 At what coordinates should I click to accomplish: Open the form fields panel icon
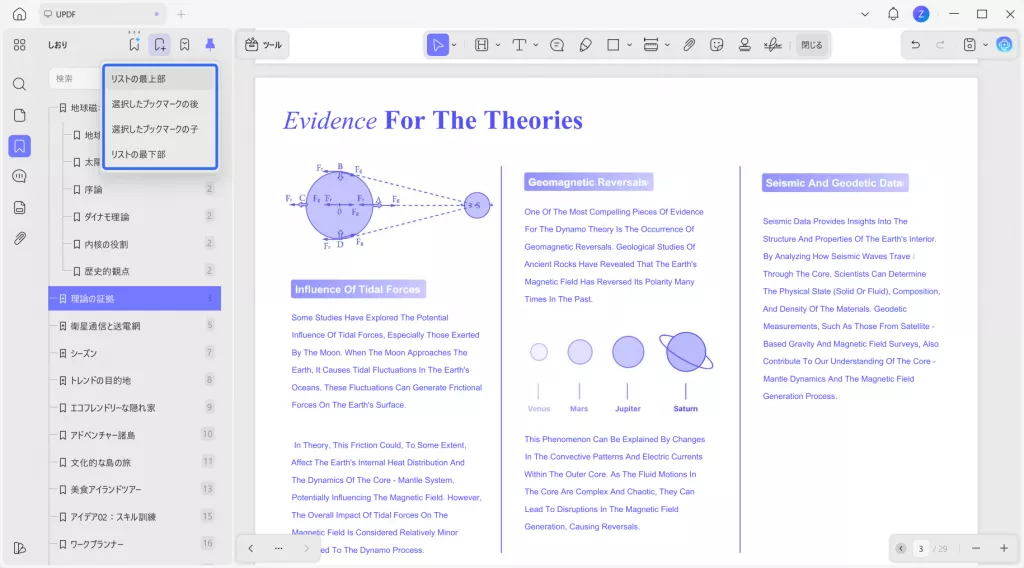pyautogui.click(x=20, y=208)
